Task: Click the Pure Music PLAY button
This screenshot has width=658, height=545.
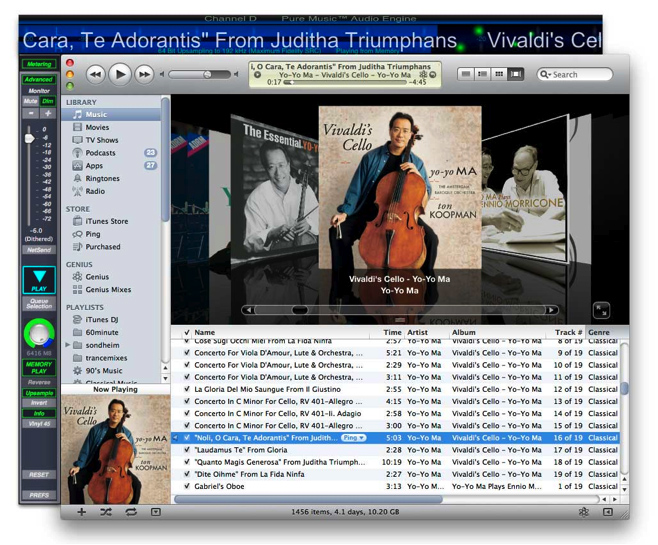Action: point(39,280)
